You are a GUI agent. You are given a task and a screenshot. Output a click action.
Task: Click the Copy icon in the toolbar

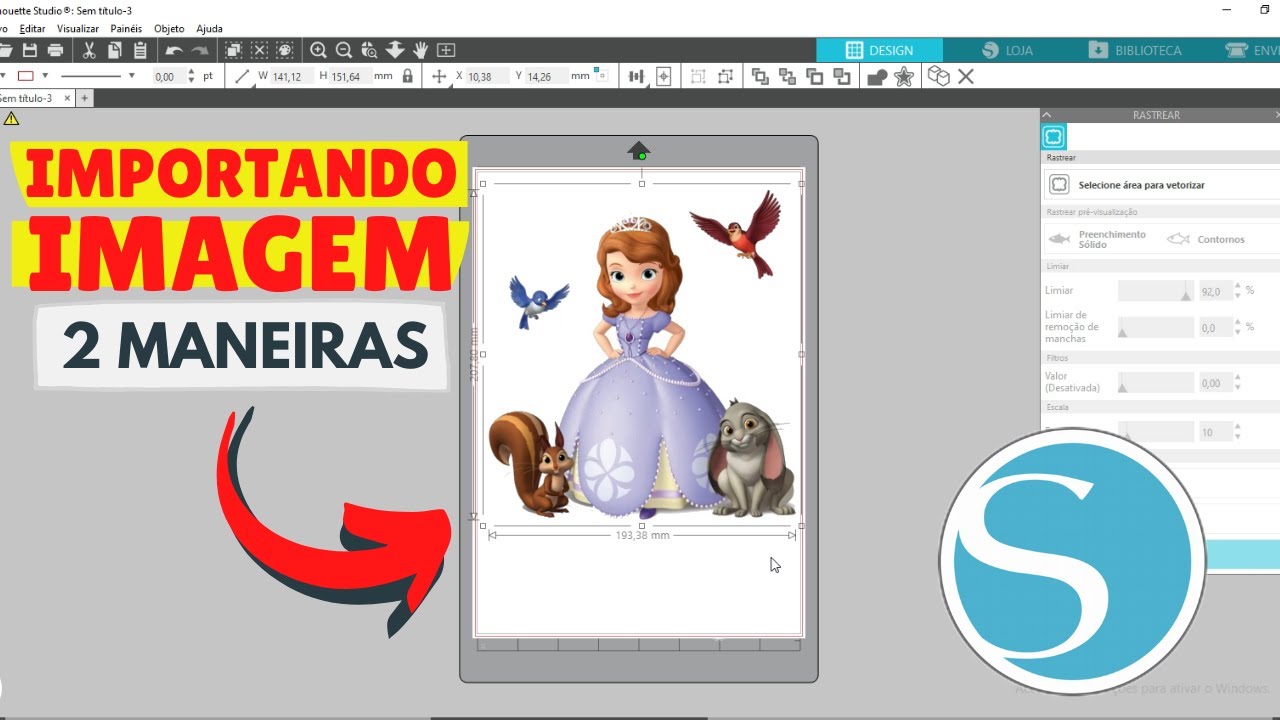(x=115, y=50)
